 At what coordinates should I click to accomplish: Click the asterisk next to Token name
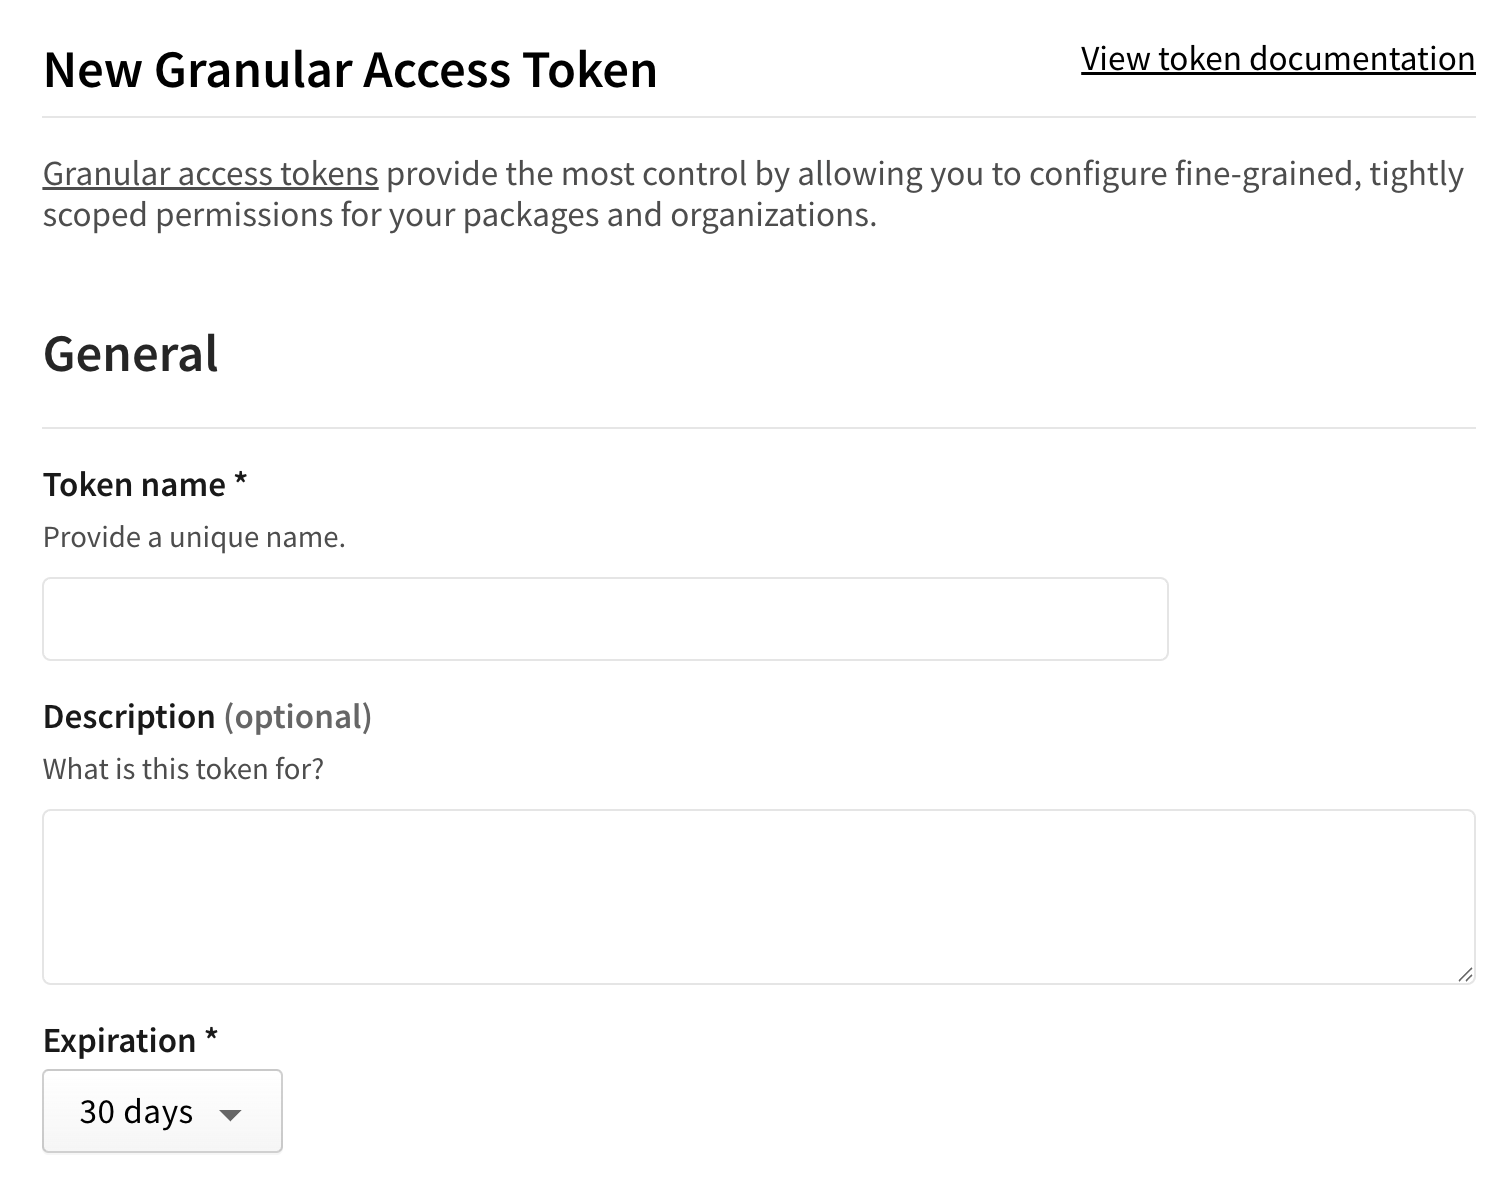click(241, 482)
